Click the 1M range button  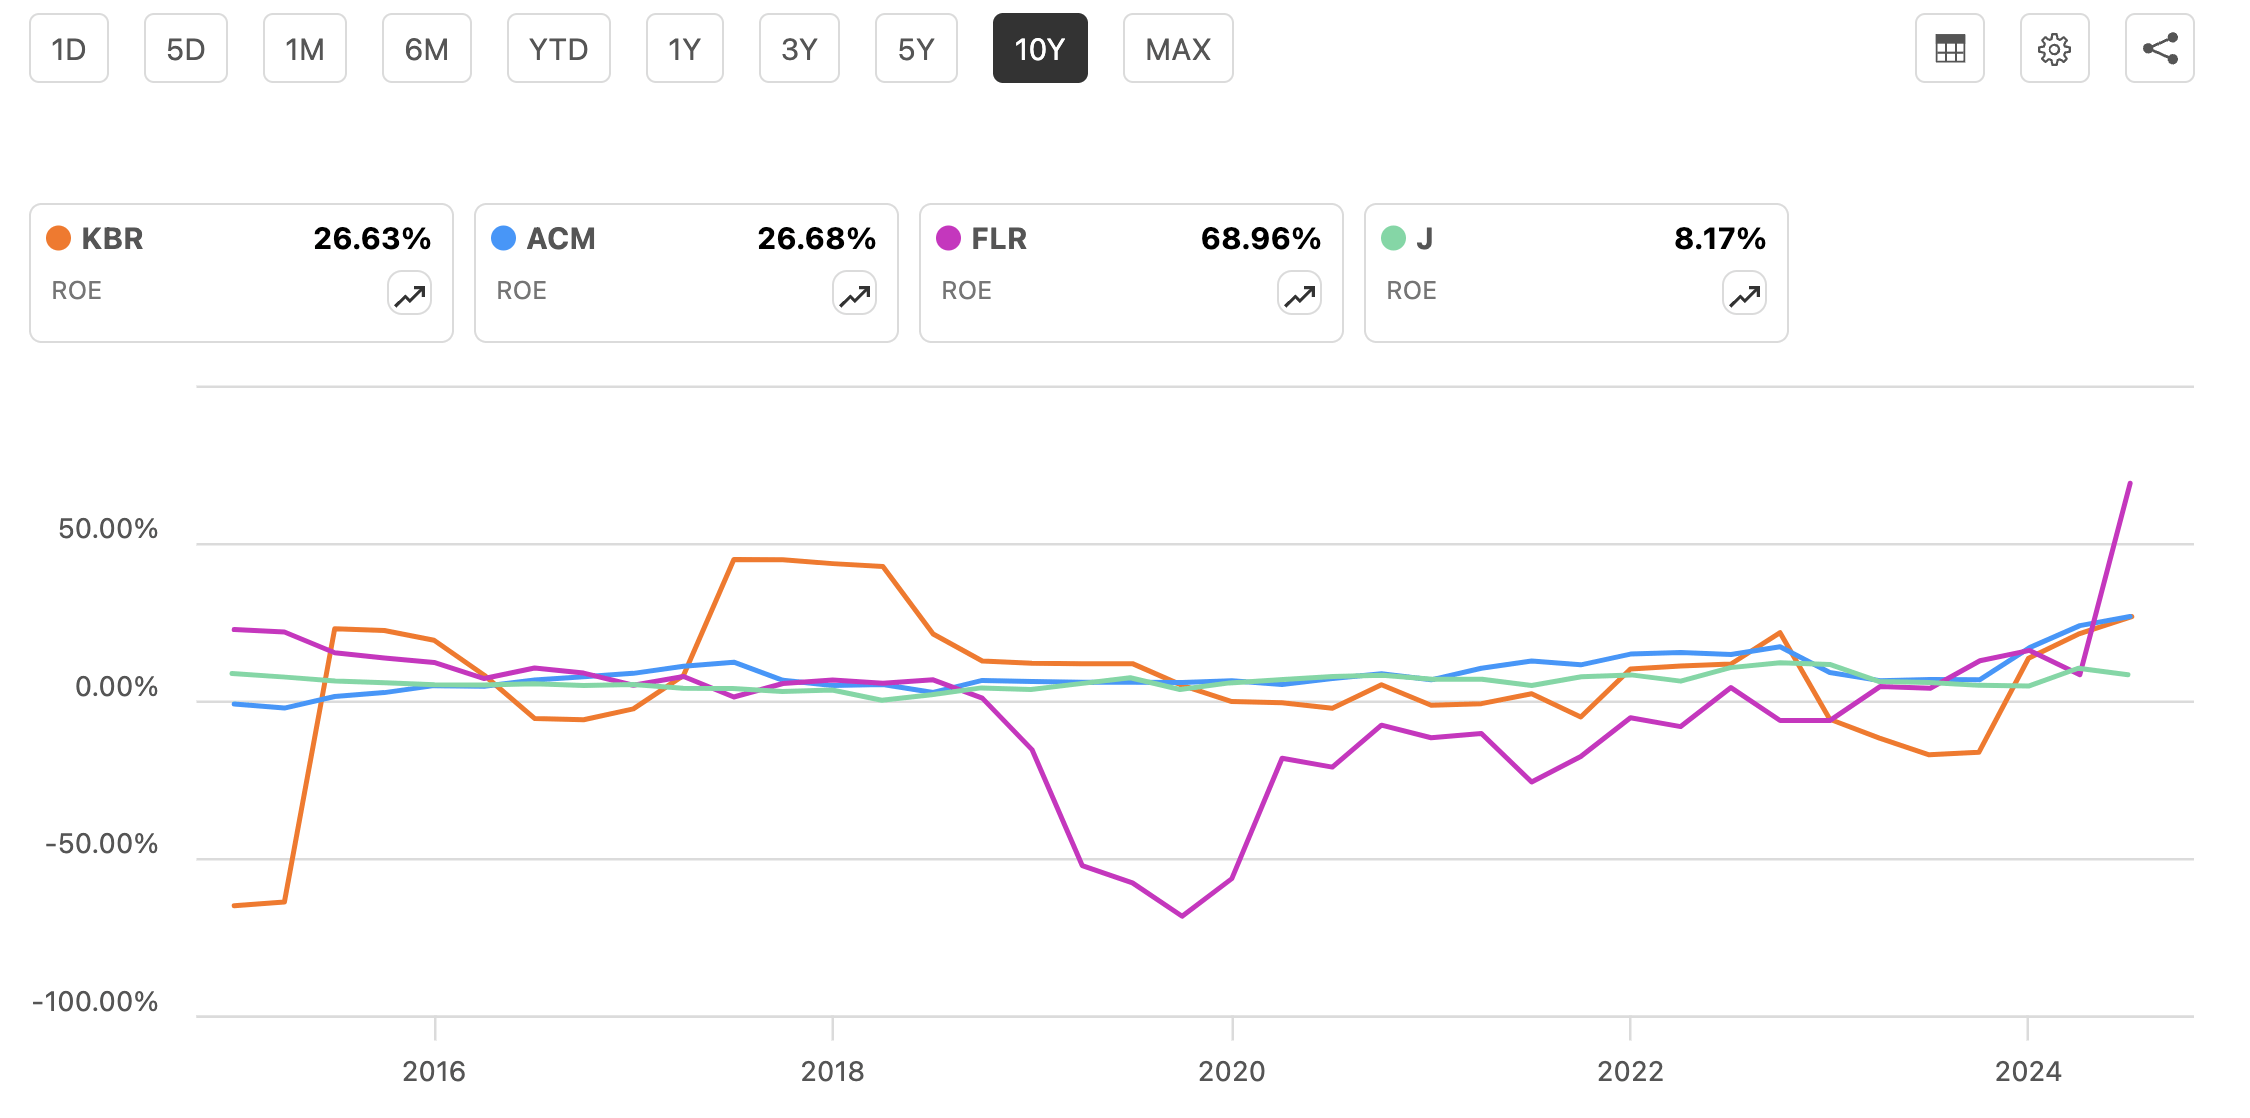(304, 48)
